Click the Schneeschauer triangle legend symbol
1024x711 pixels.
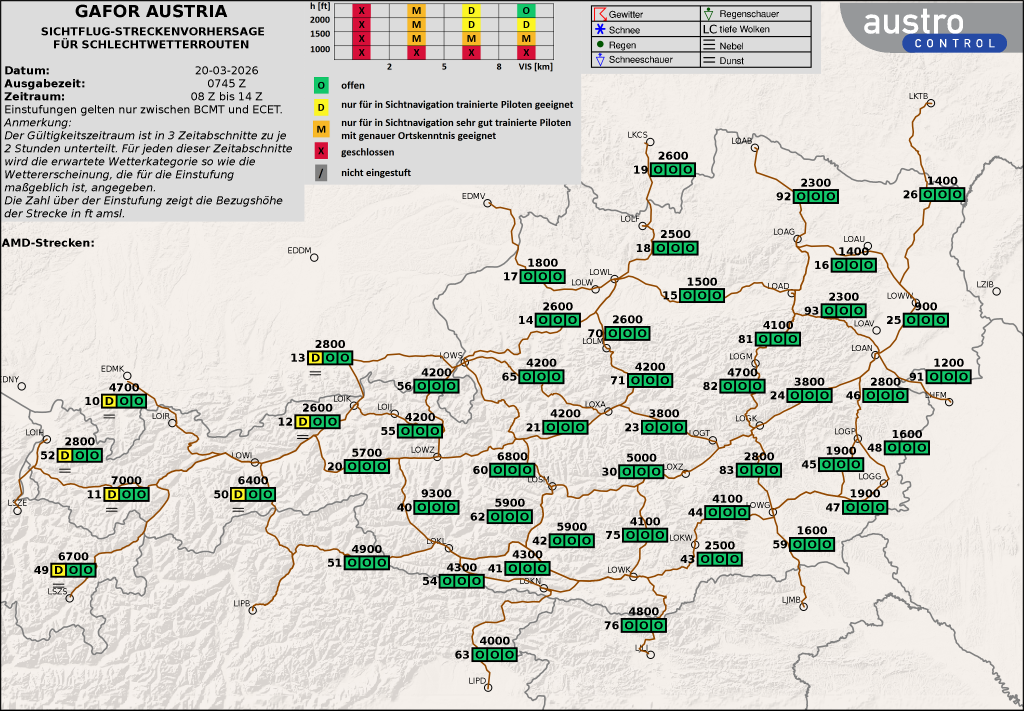point(599,60)
